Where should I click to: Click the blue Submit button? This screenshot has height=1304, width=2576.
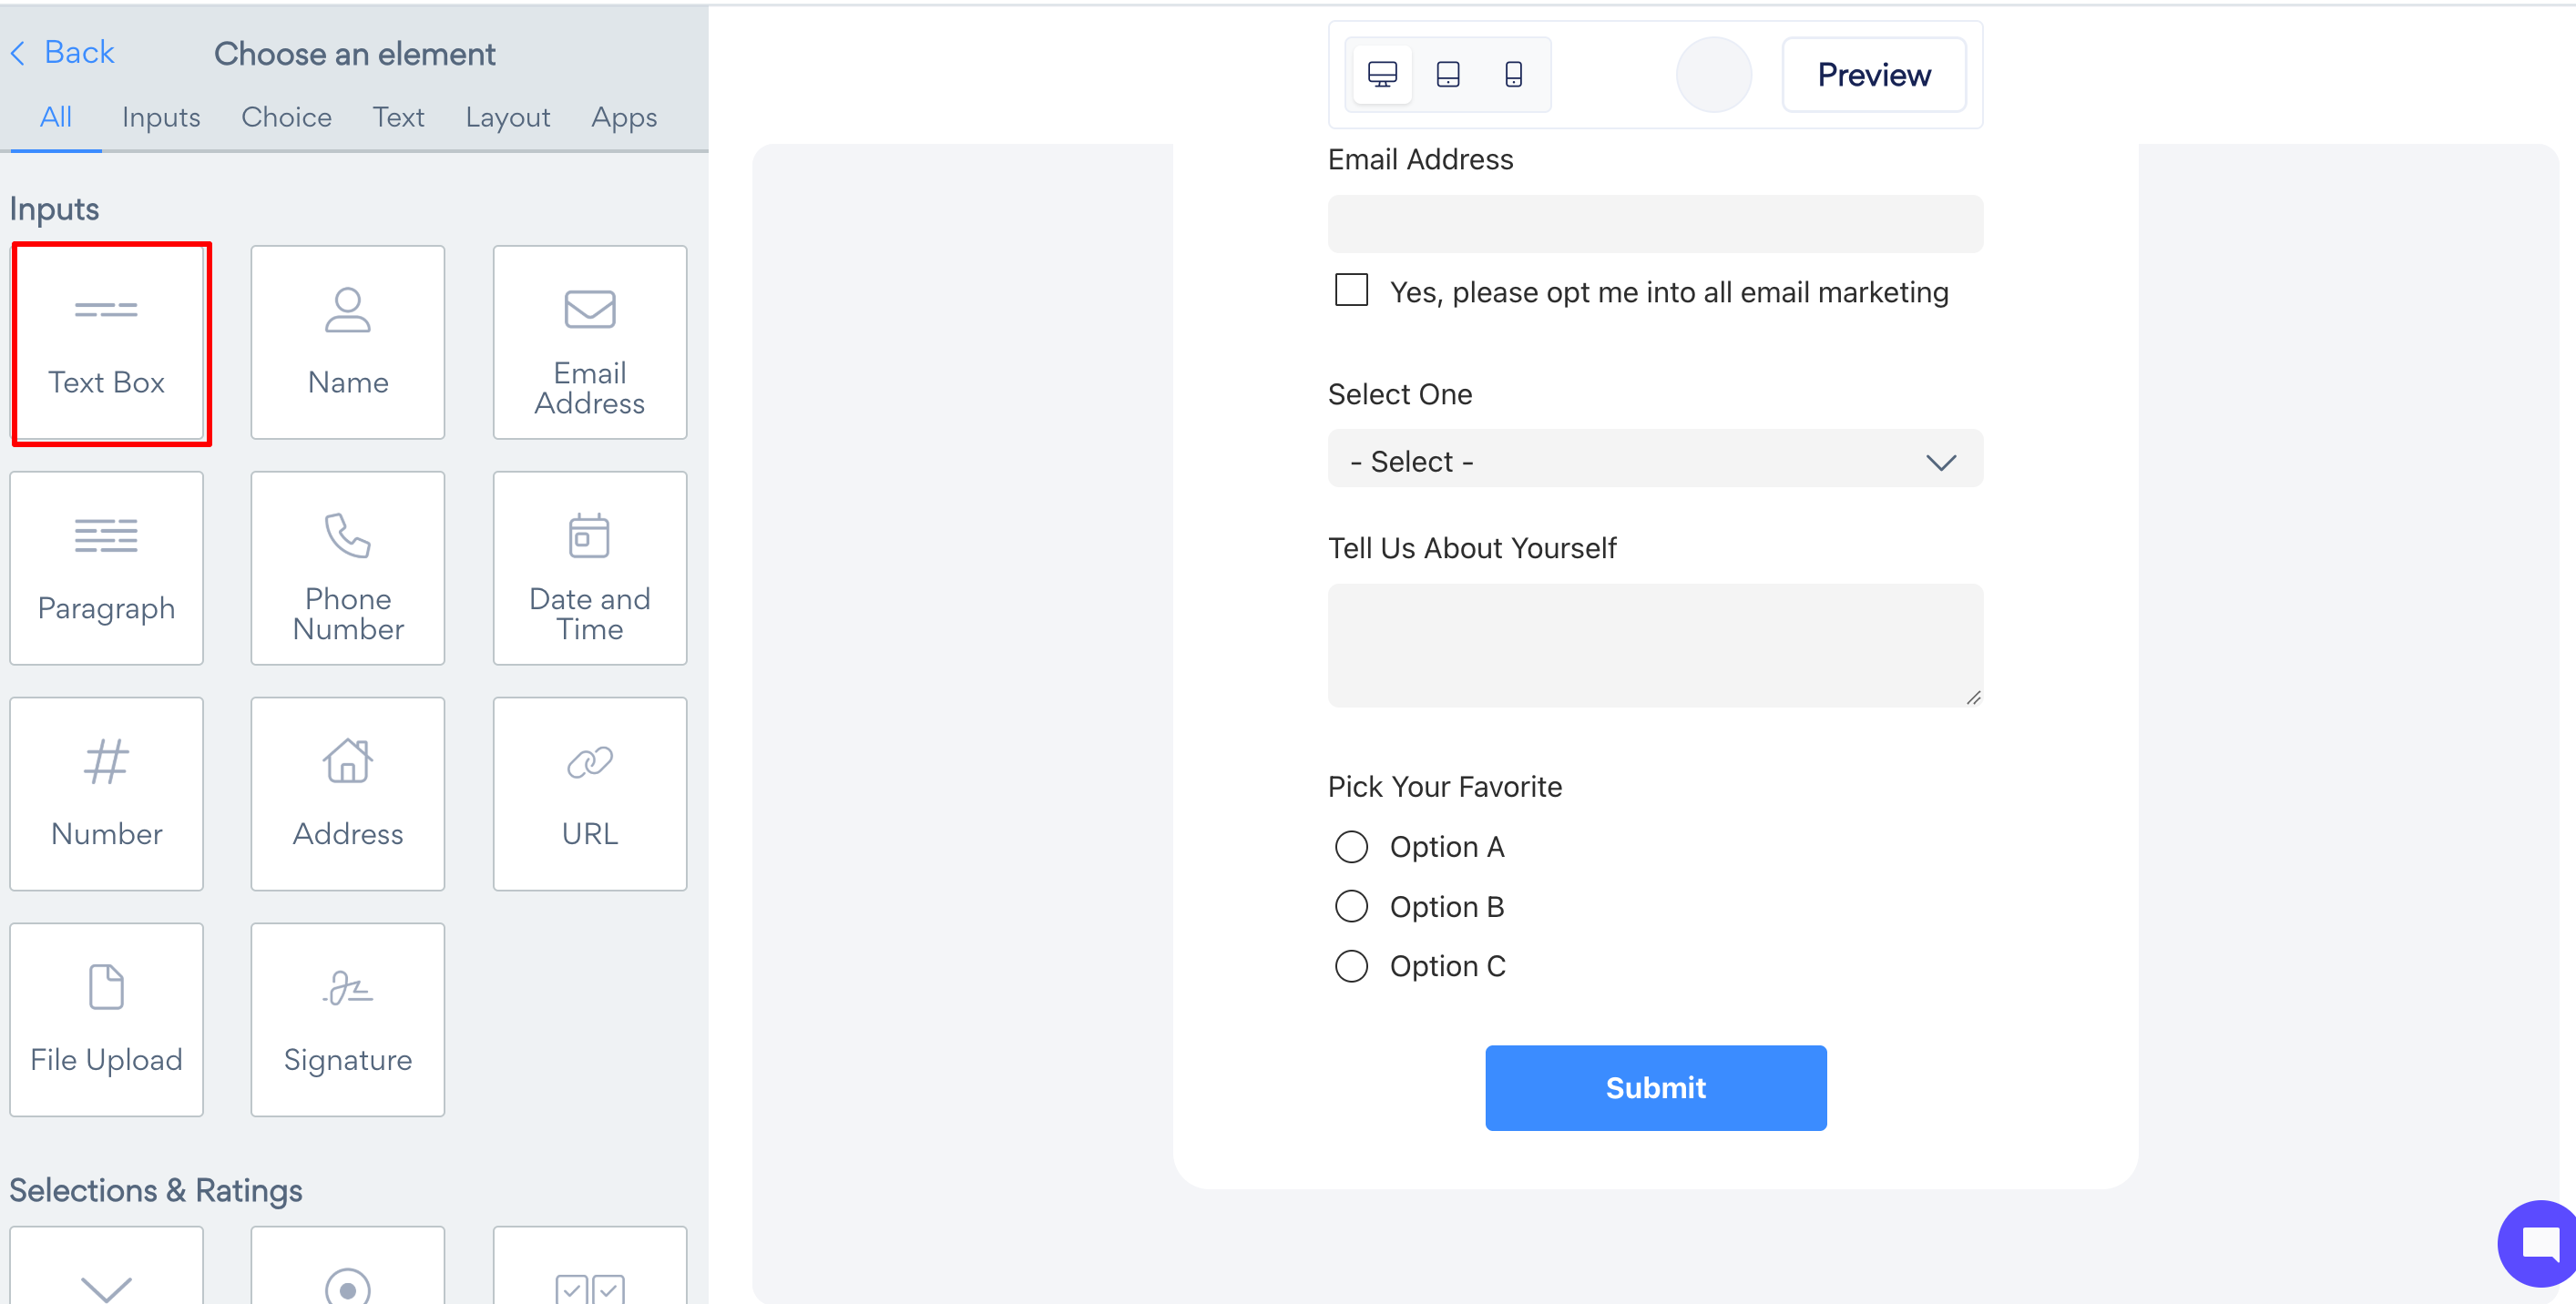tap(1656, 1088)
